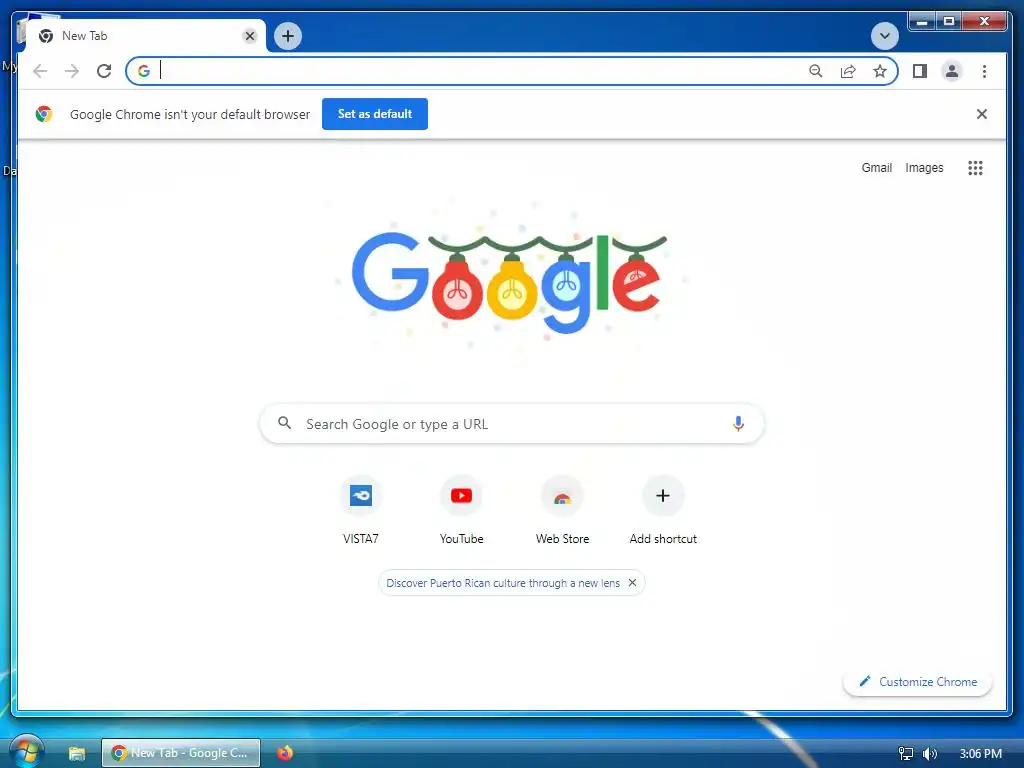Open Discover Puerto Rican culture promo
1024x768 pixels.
pos(503,583)
